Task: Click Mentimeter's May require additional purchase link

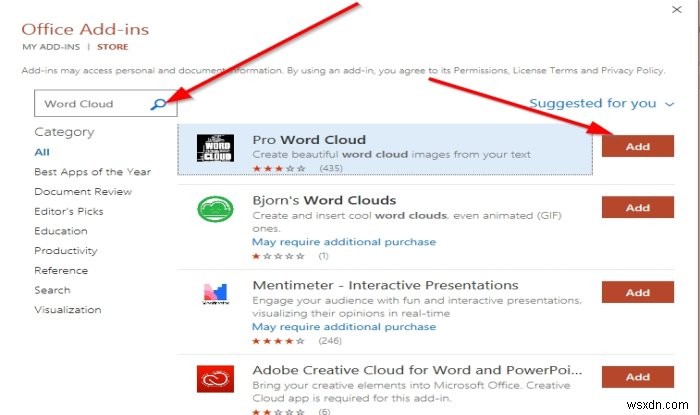Action: pyautogui.click(x=344, y=327)
